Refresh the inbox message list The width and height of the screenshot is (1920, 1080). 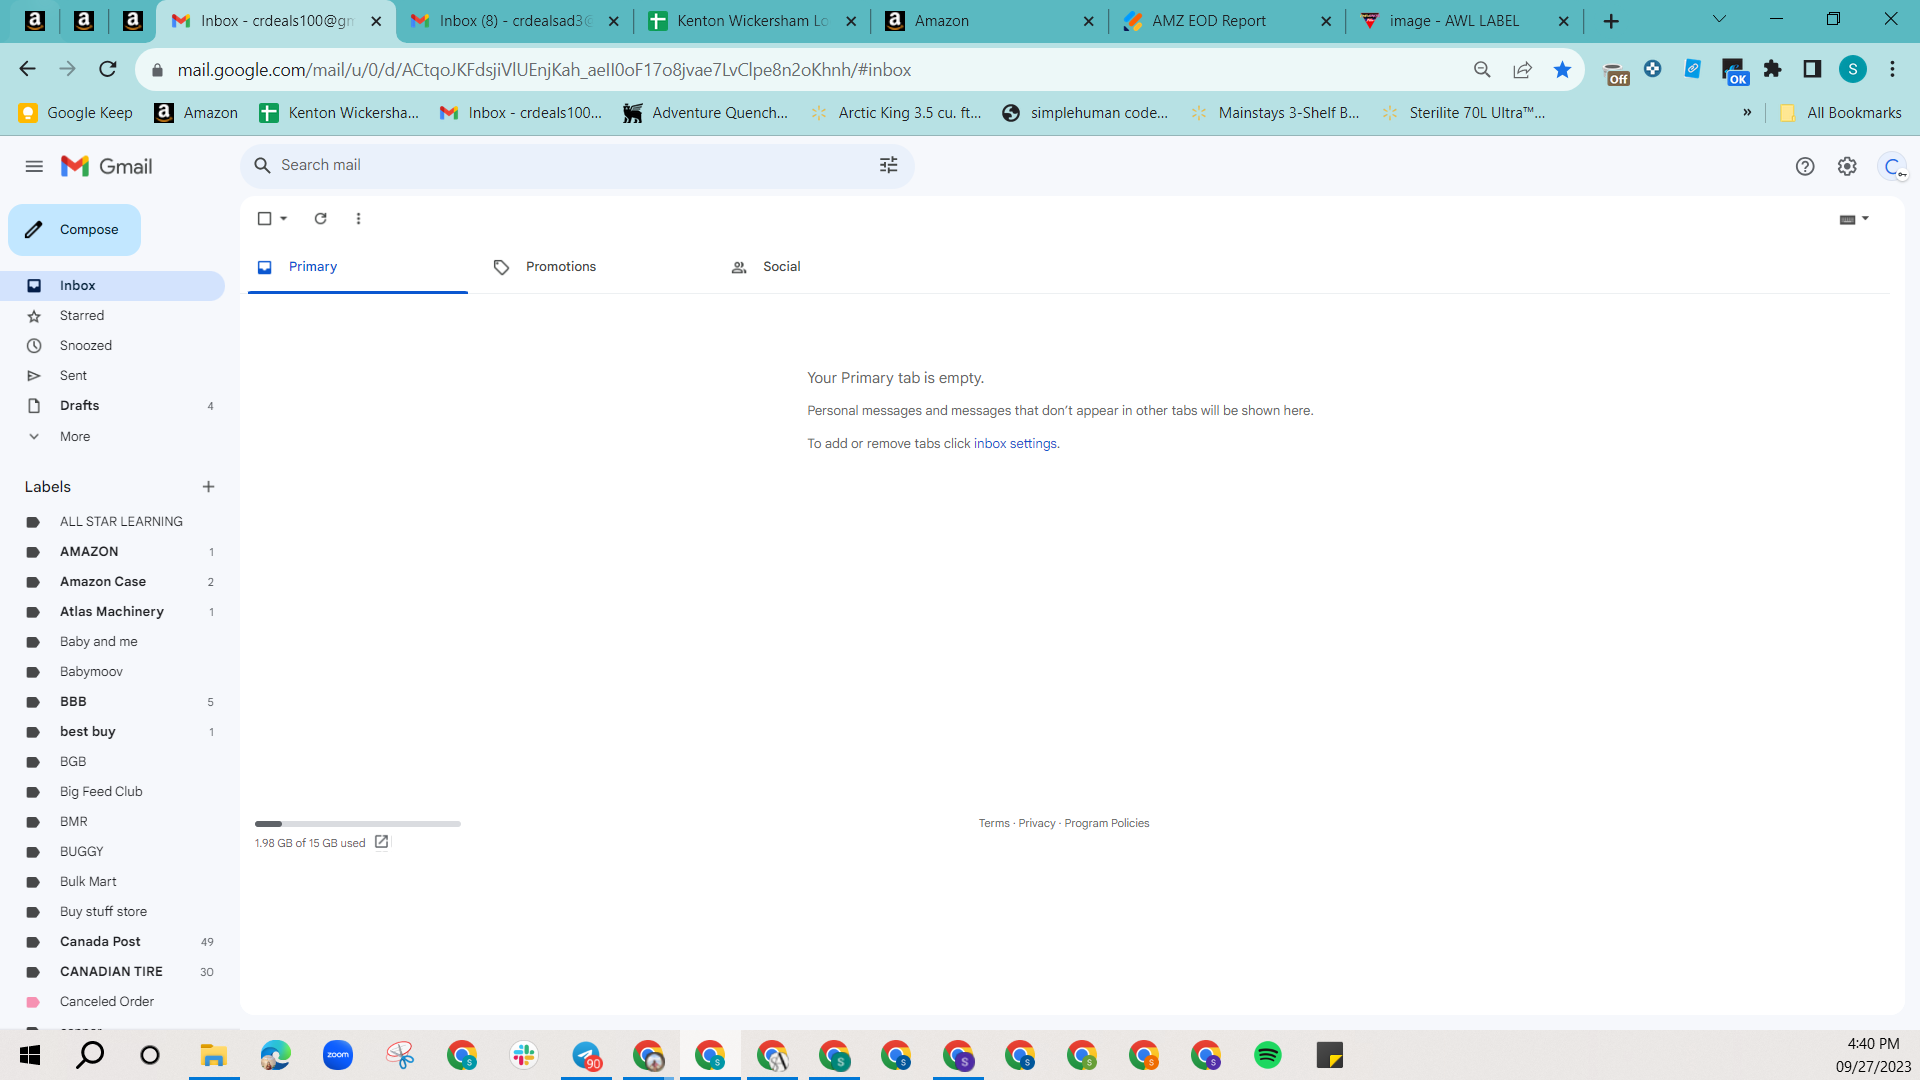pyautogui.click(x=321, y=218)
